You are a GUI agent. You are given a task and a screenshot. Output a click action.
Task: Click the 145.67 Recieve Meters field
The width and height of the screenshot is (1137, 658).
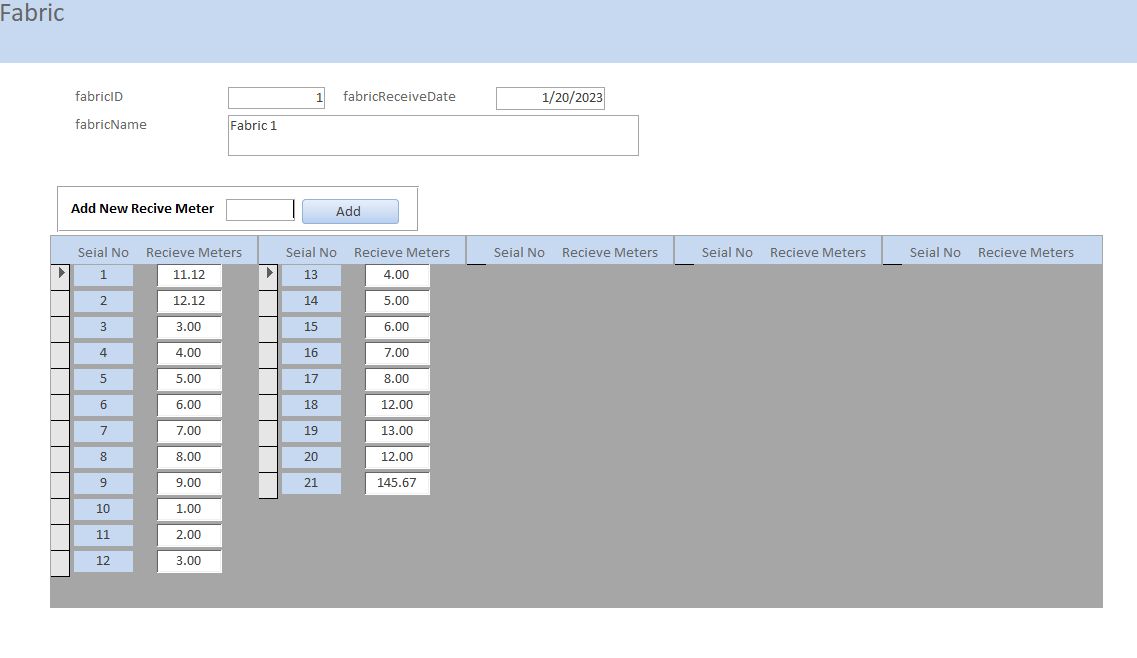coord(397,483)
